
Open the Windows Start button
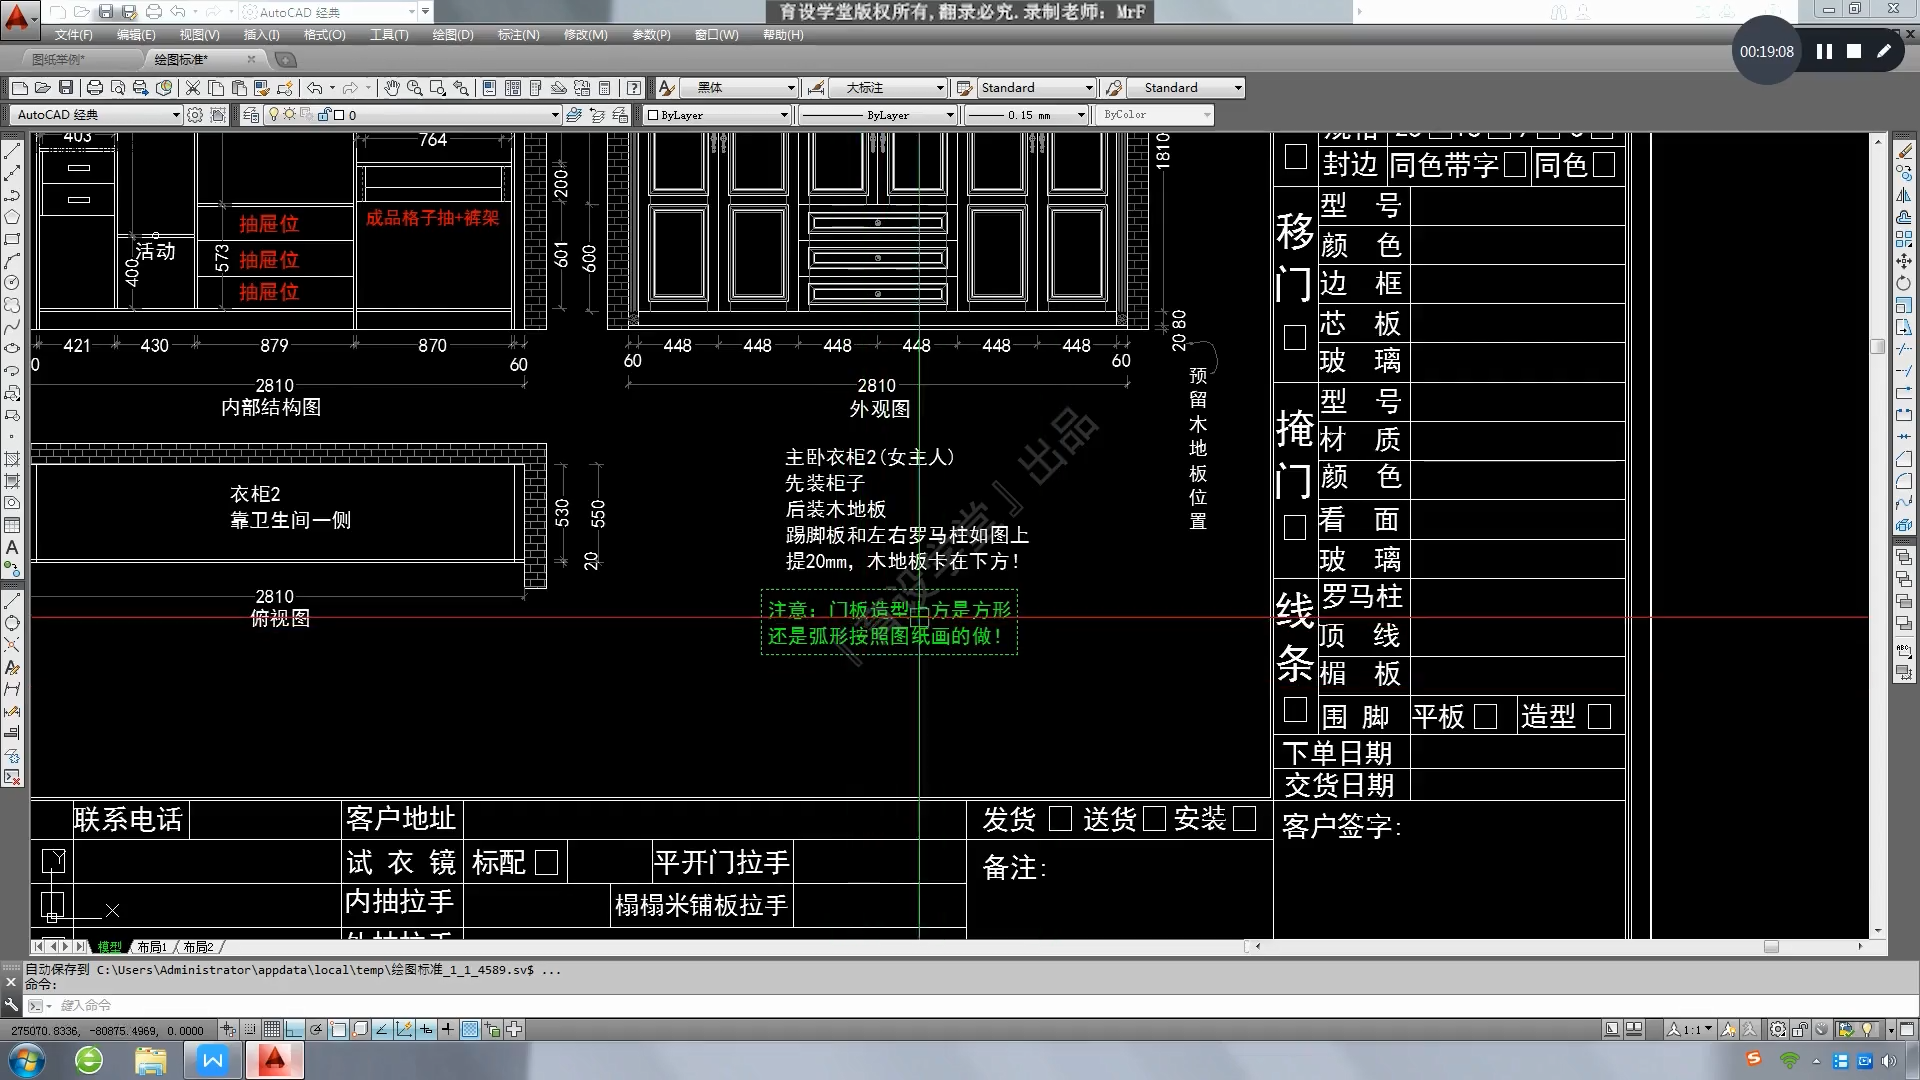[x=27, y=1059]
